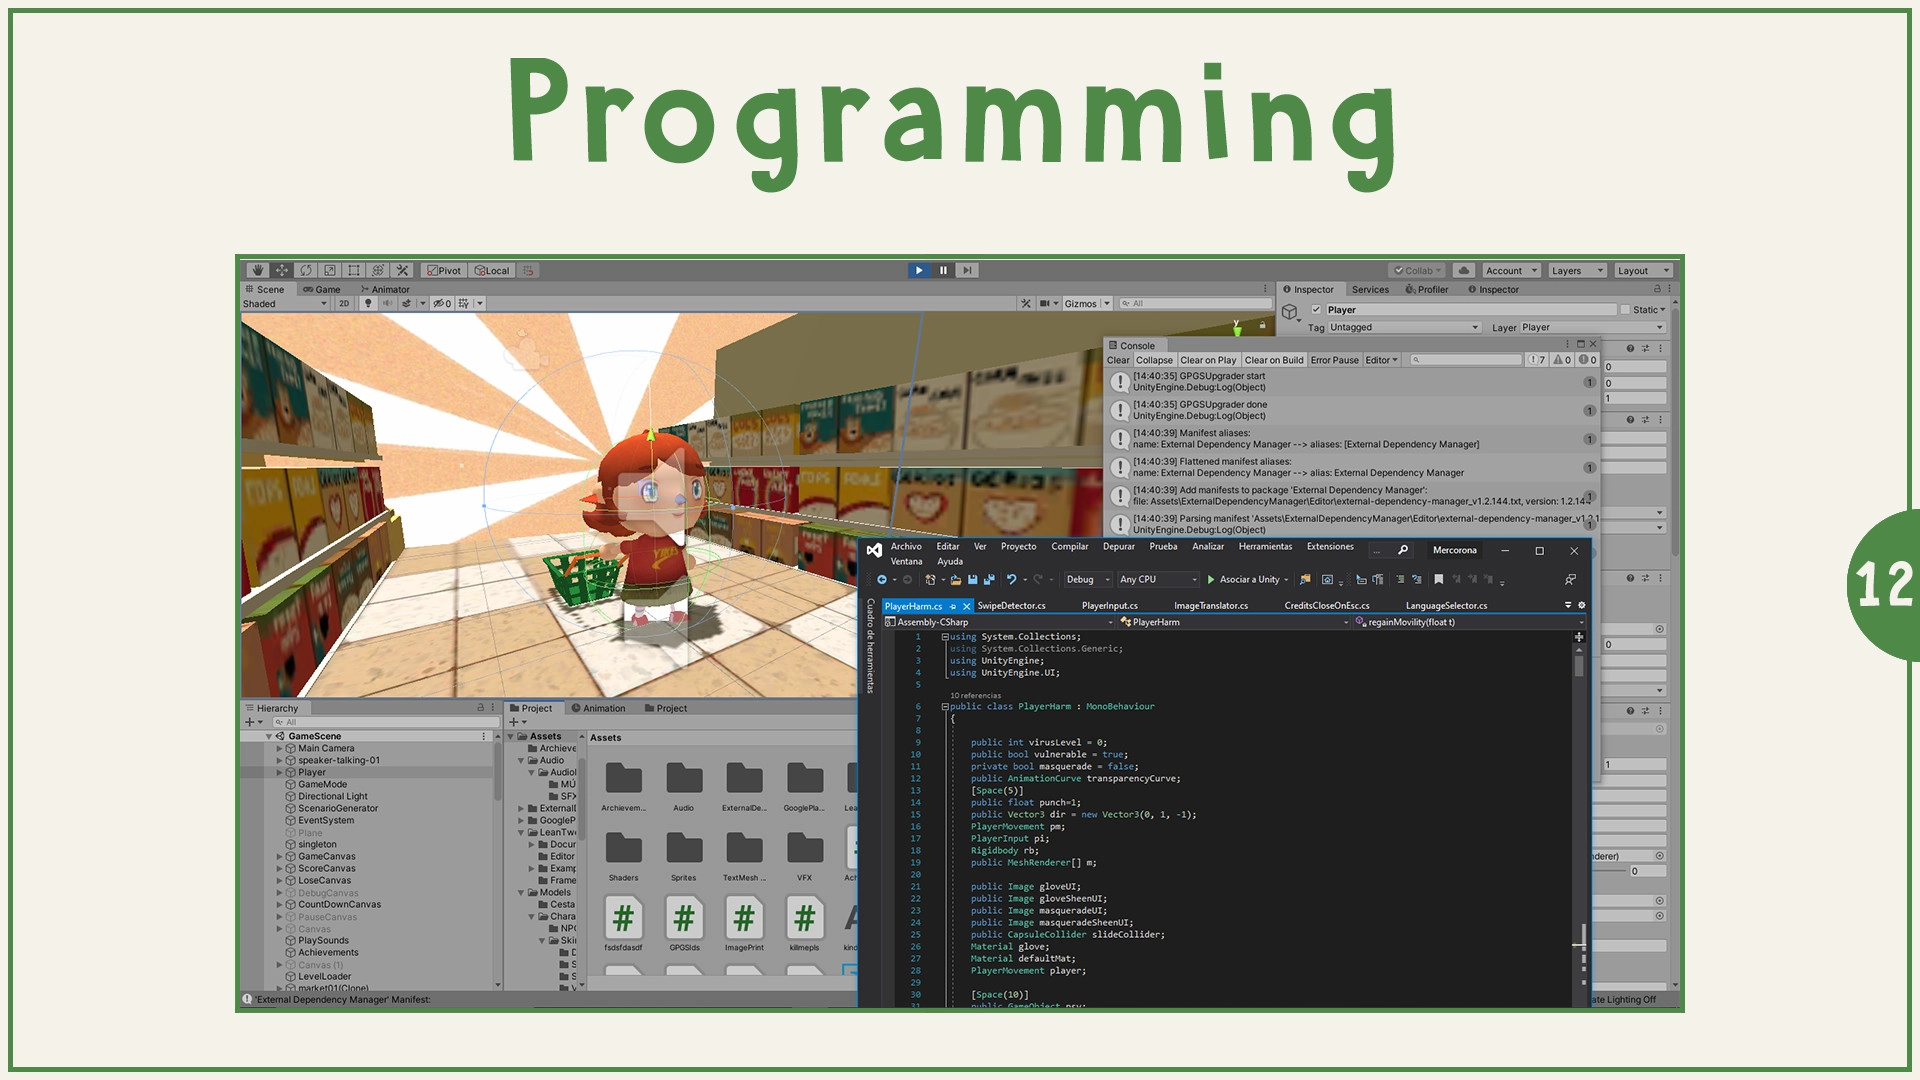The image size is (1920, 1080).
Task: Open the Tag Untagged dropdown
Action: pos(1403,328)
